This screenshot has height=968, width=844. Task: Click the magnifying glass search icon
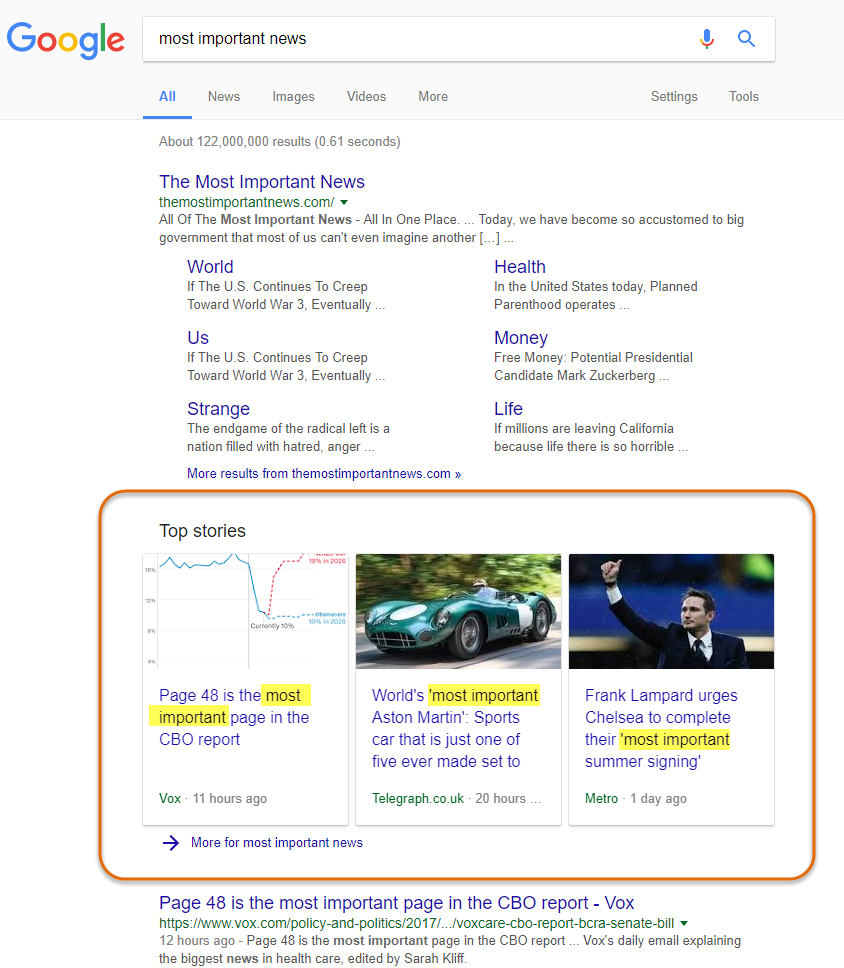coord(746,39)
